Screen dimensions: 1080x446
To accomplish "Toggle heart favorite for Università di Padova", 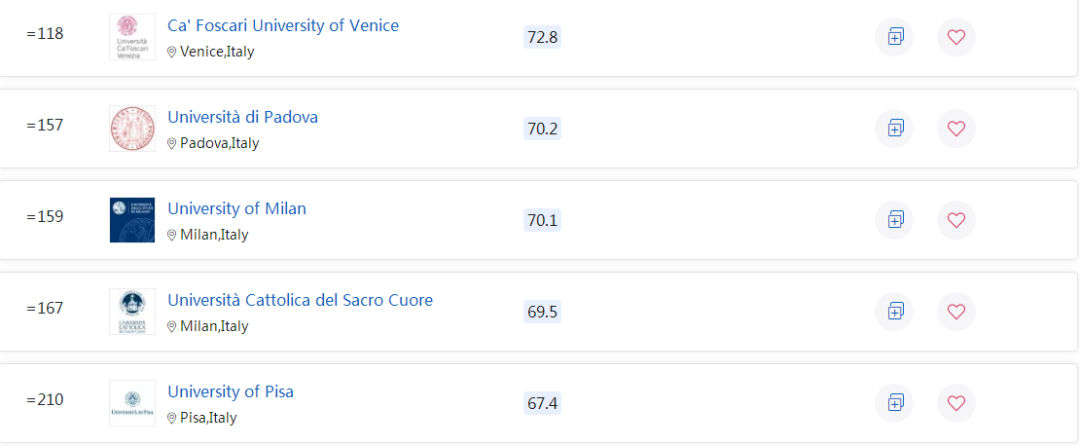I will (x=956, y=128).
